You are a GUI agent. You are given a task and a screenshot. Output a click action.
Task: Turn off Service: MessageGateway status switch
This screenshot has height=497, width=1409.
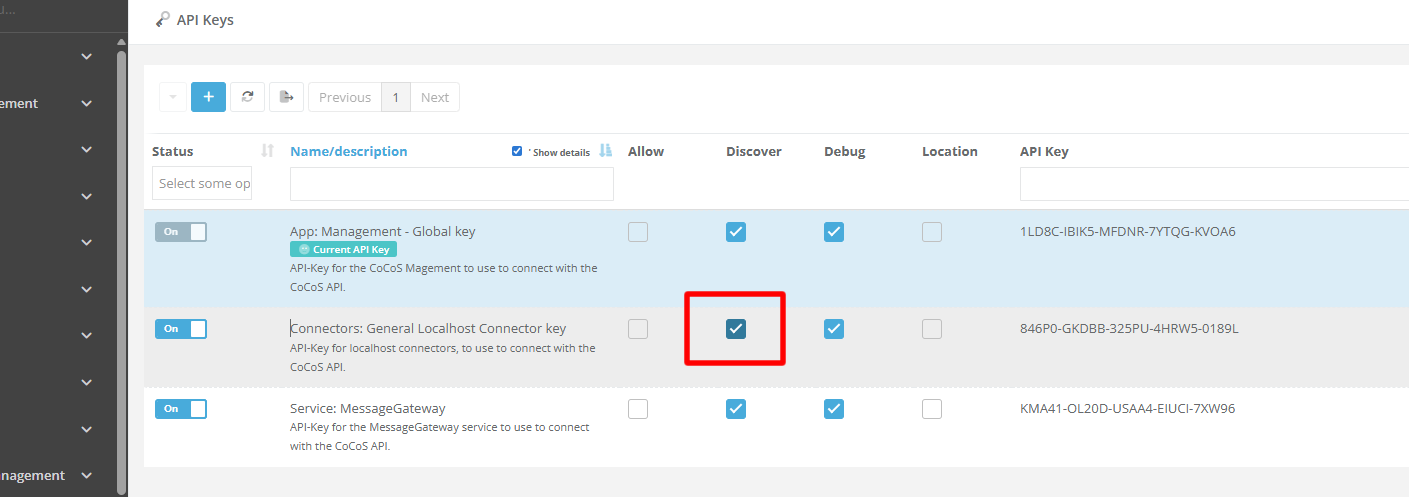(181, 409)
